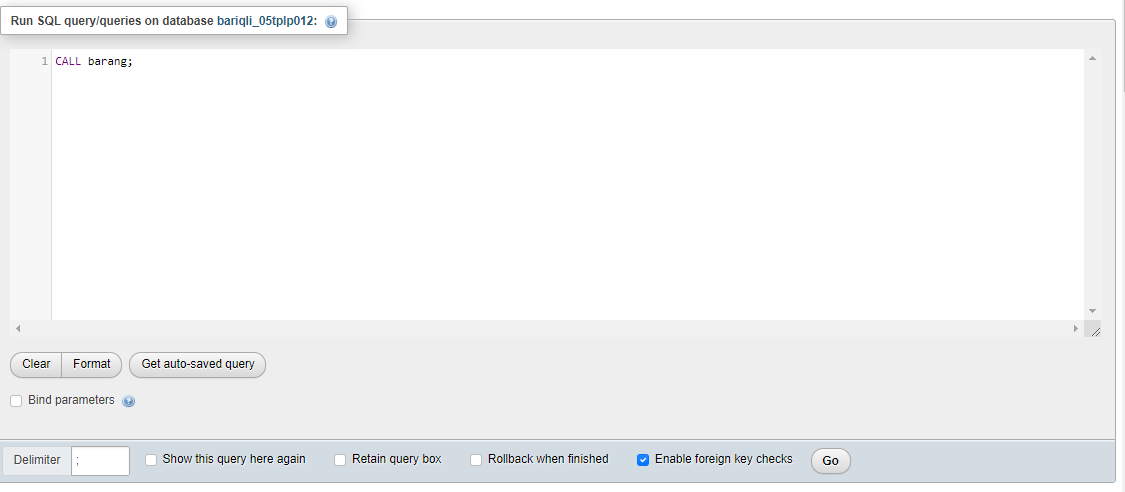The height and width of the screenshot is (492, 1125).
Task: Enable Rollback when finished
Action: tap(476, 460)
